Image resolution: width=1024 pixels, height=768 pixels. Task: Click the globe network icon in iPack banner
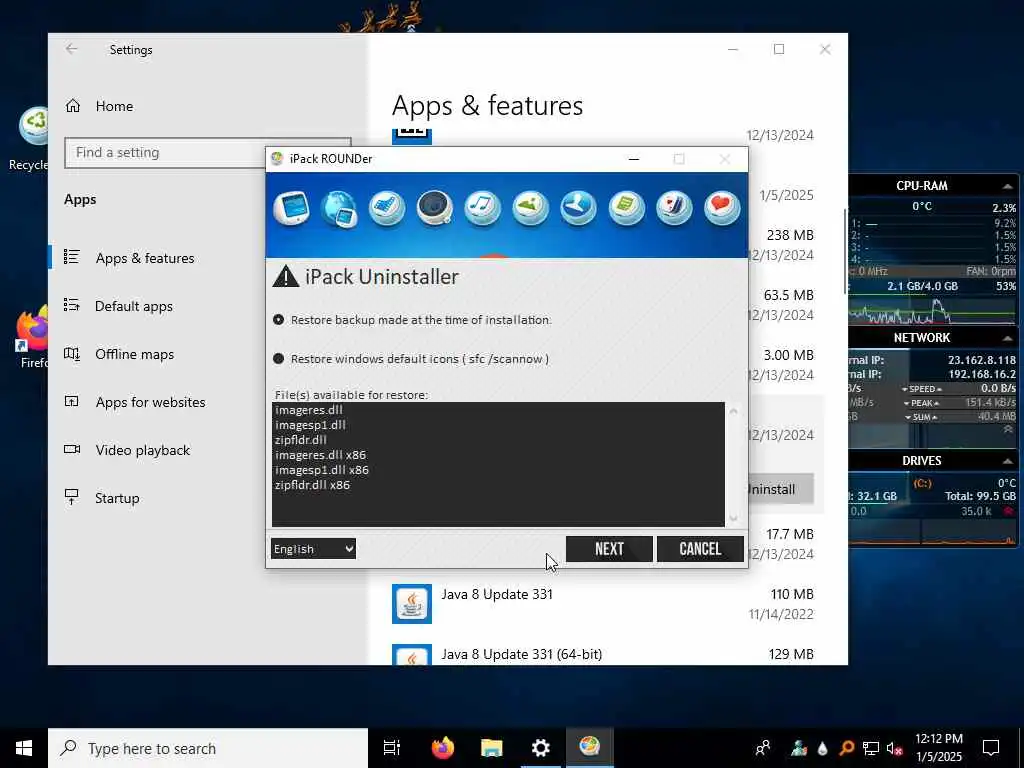click(x=339, y=209)
